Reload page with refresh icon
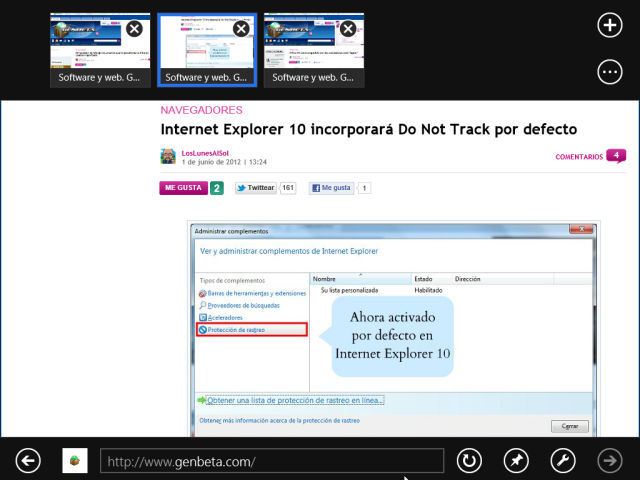 pos(469,461)
